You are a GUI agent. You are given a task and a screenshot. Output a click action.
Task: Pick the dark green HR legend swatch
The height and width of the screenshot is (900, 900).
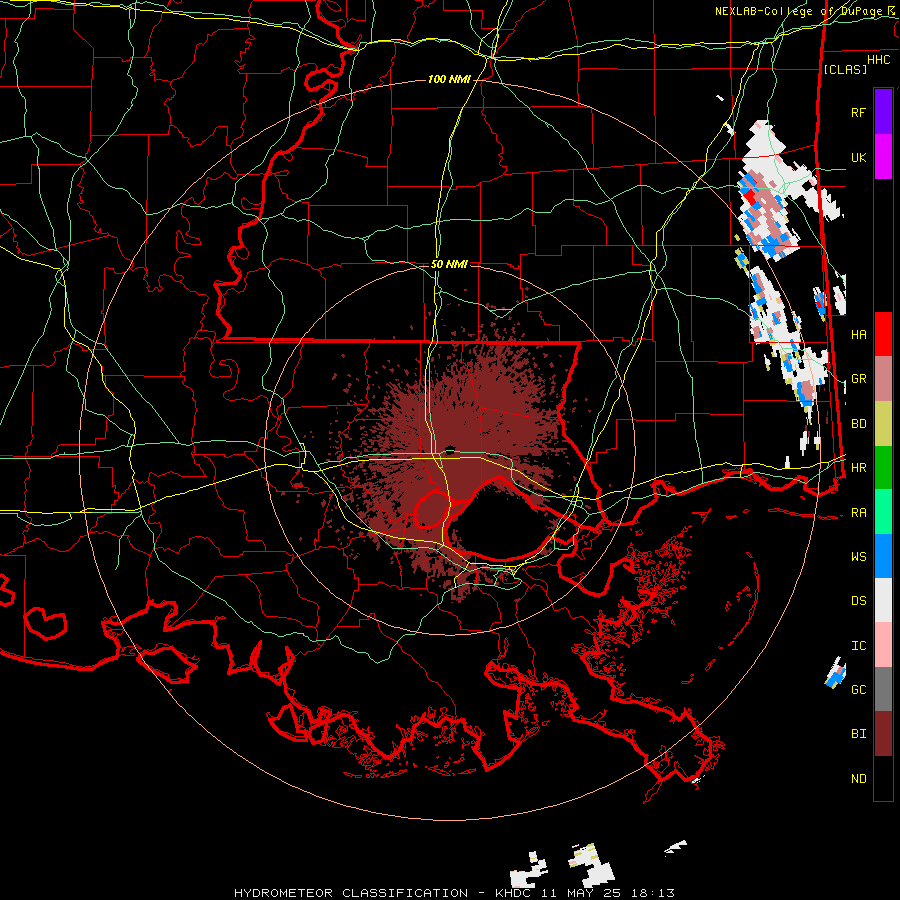(883, 468)
